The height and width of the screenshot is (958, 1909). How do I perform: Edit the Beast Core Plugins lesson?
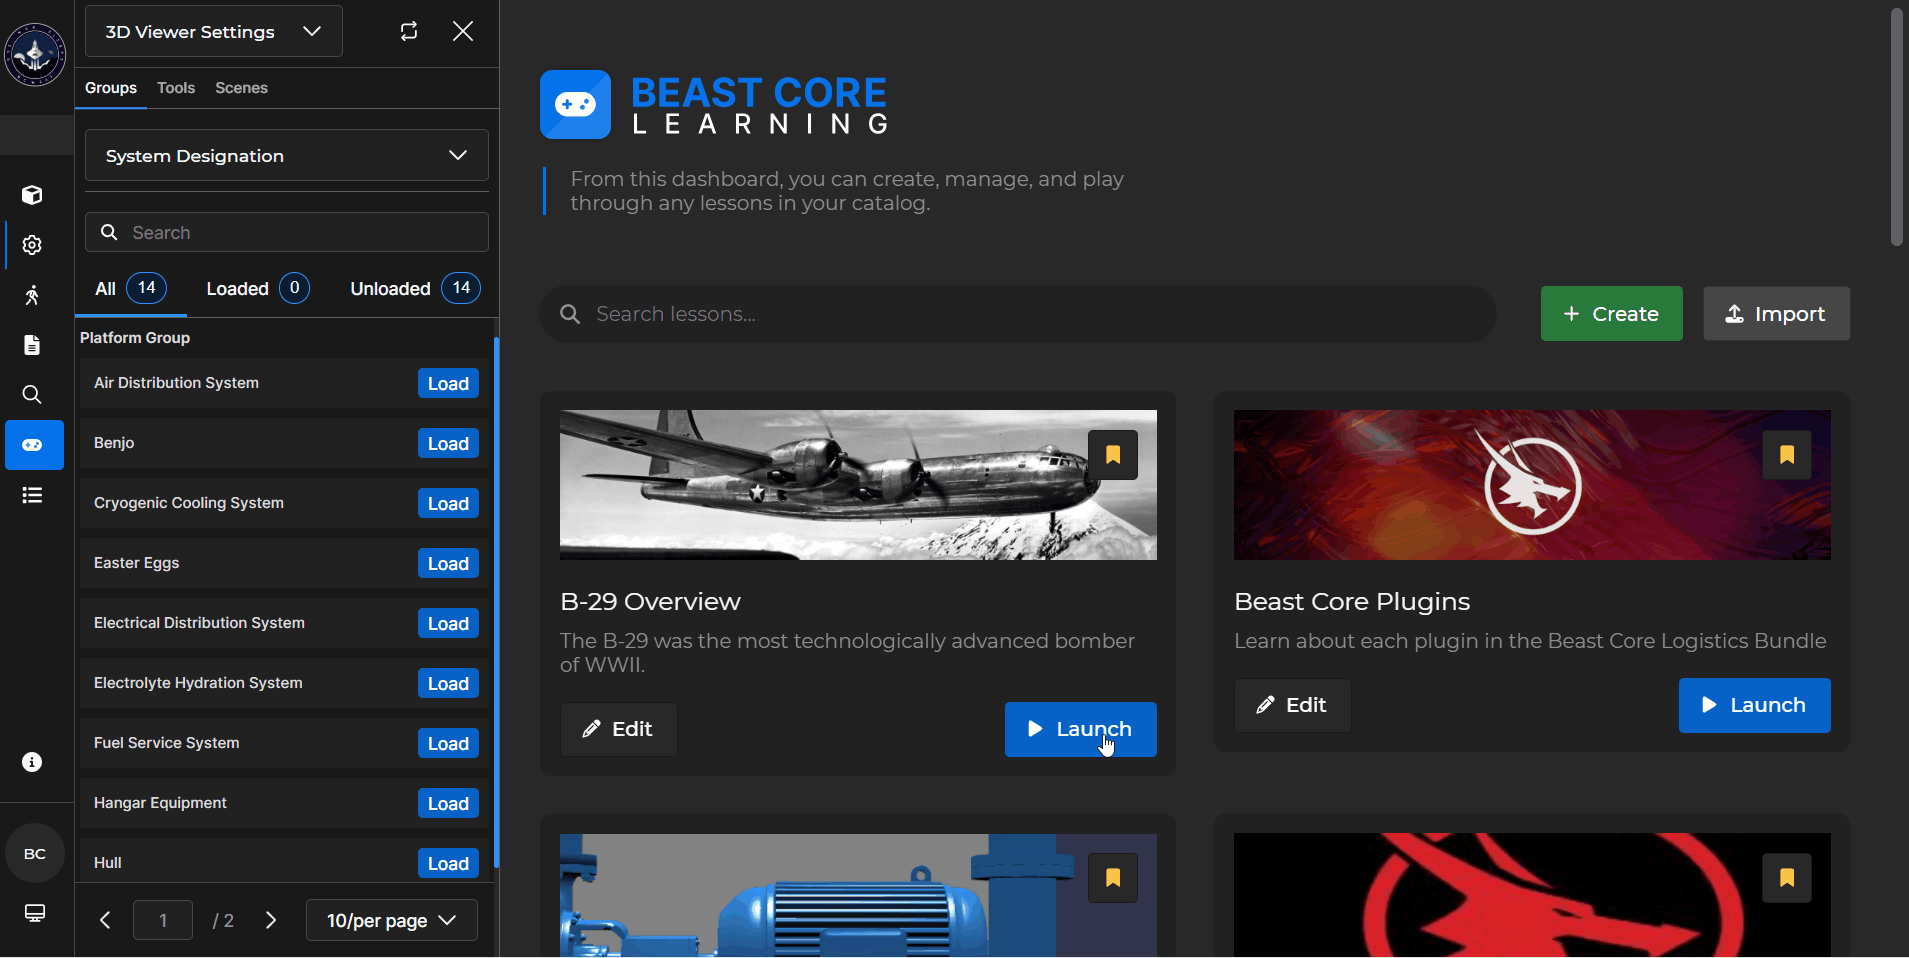(1292, 705)
